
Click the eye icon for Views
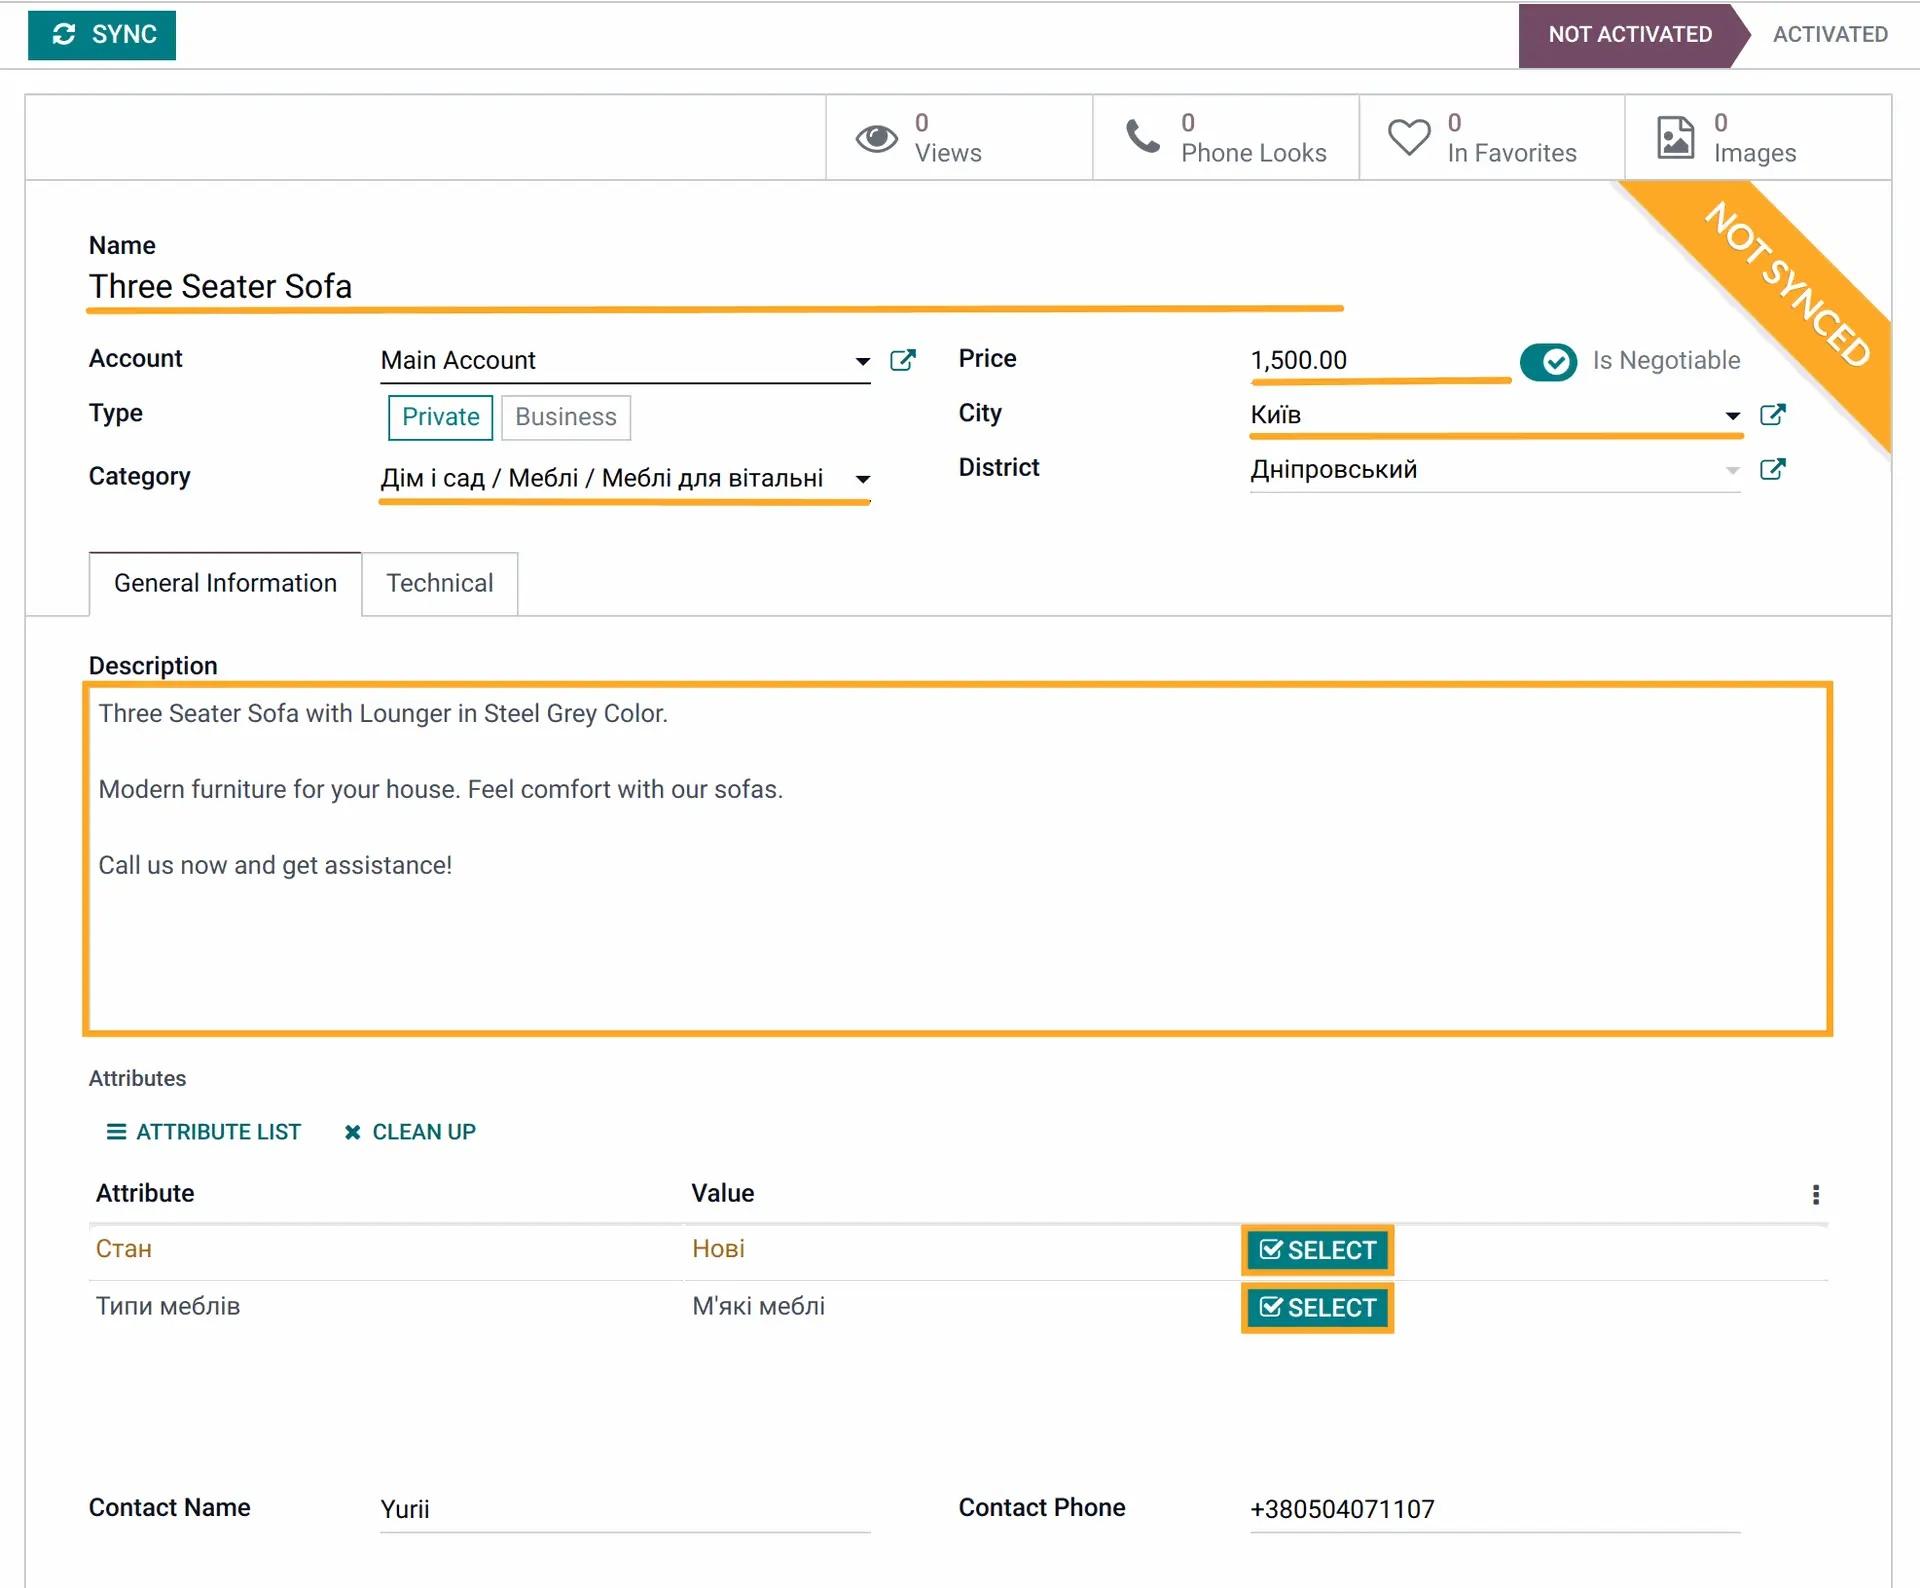pos(876,138)
